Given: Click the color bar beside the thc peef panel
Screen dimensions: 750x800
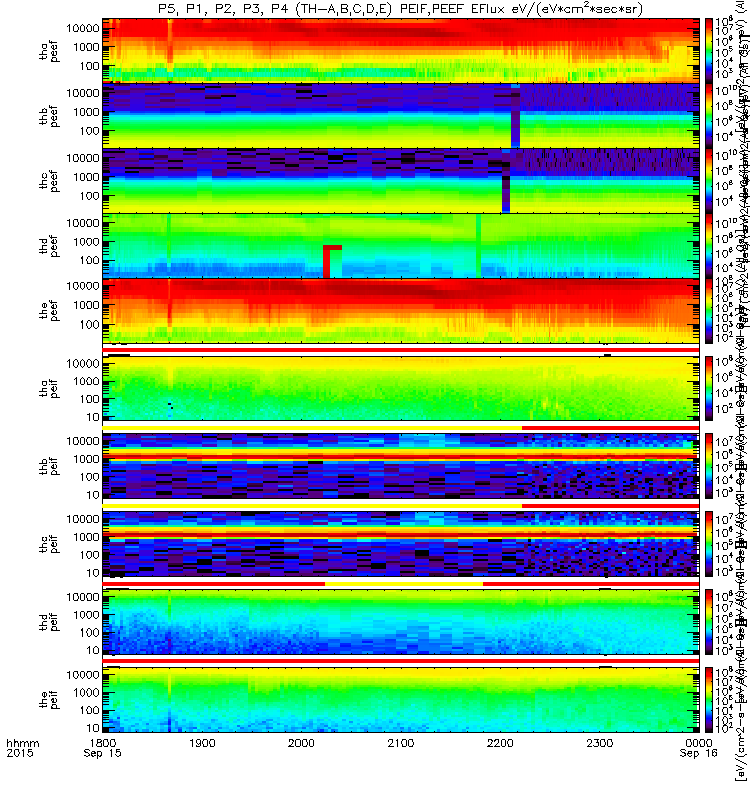Looking at the screenshot, I should [x=709, y=181].
